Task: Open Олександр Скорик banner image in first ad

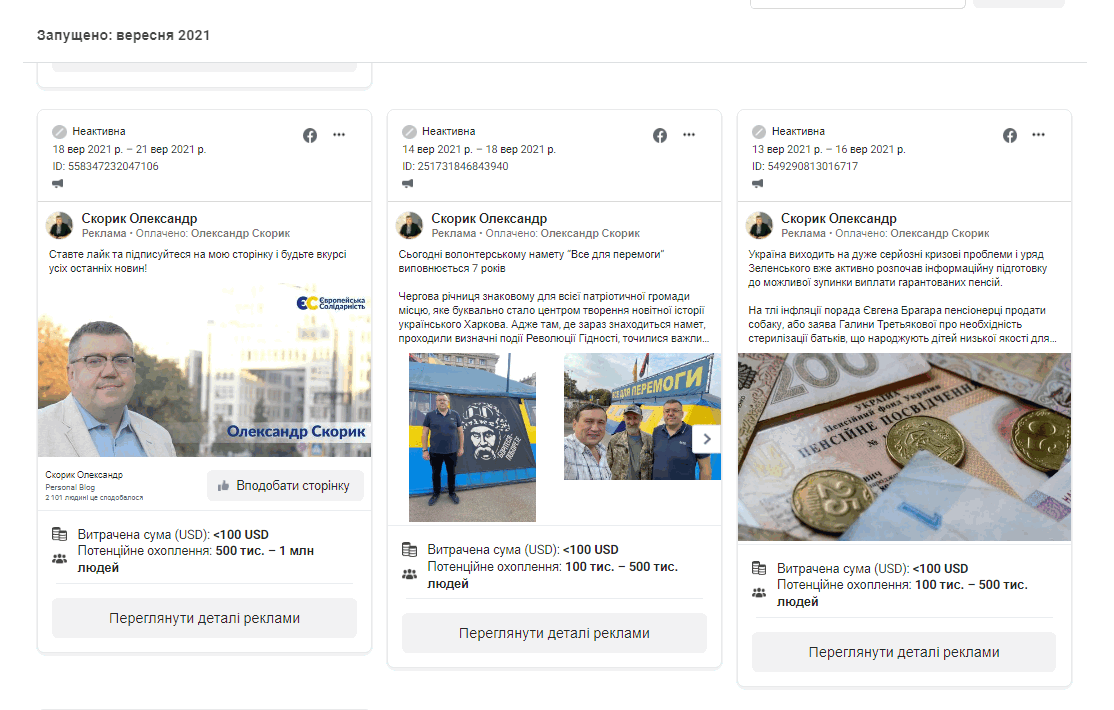Action: point(204,370)
